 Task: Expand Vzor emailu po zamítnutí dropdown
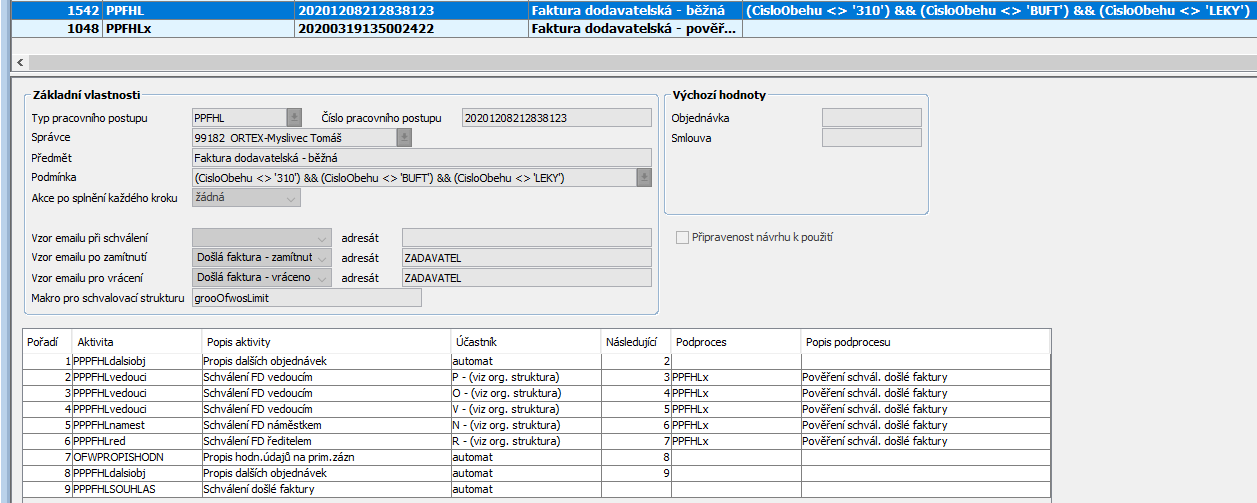[x=322, y=258]
